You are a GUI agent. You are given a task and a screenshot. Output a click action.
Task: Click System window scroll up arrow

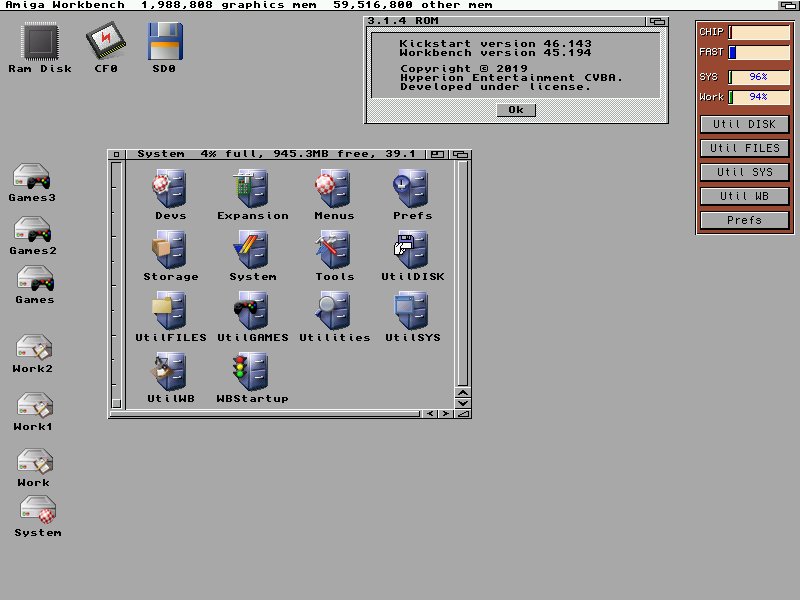pyautogui.click(x=463, y=392)
